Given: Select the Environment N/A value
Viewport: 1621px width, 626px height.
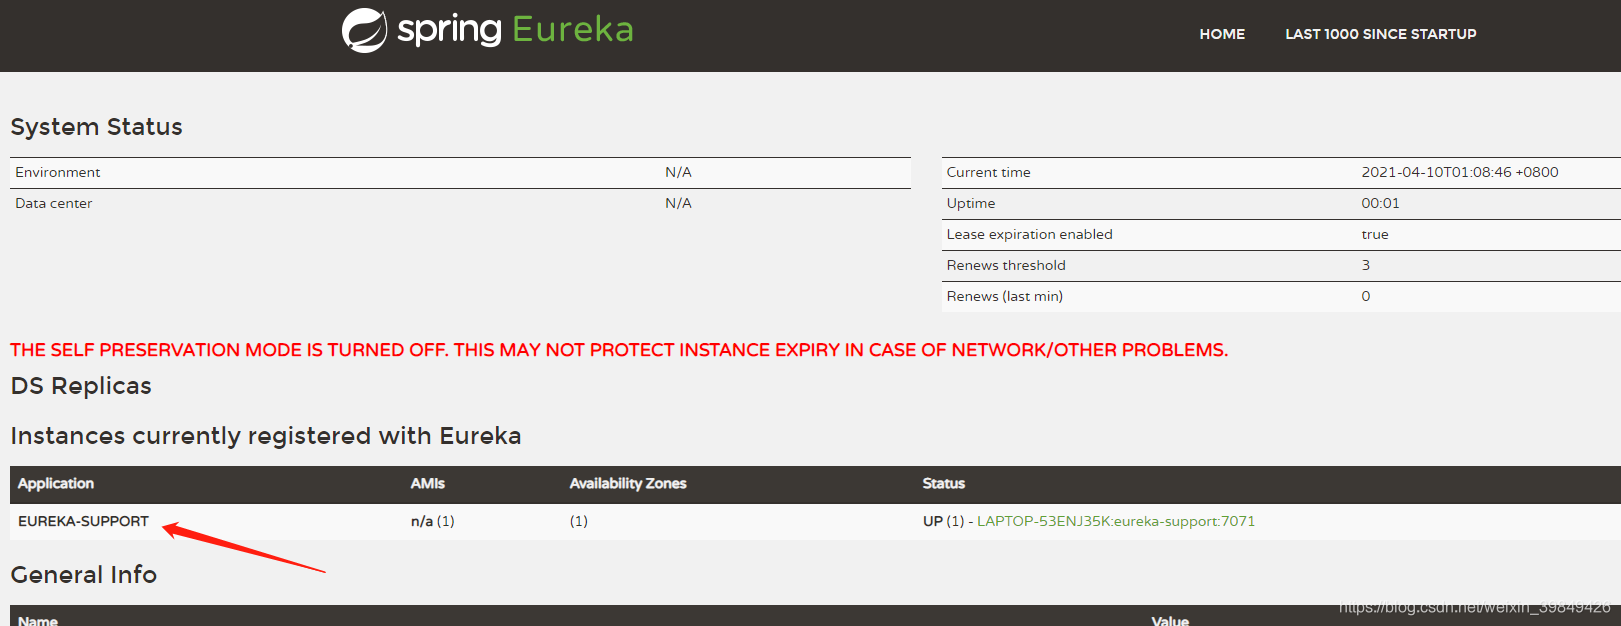Looking at the screenshot, I should [678, 172].
